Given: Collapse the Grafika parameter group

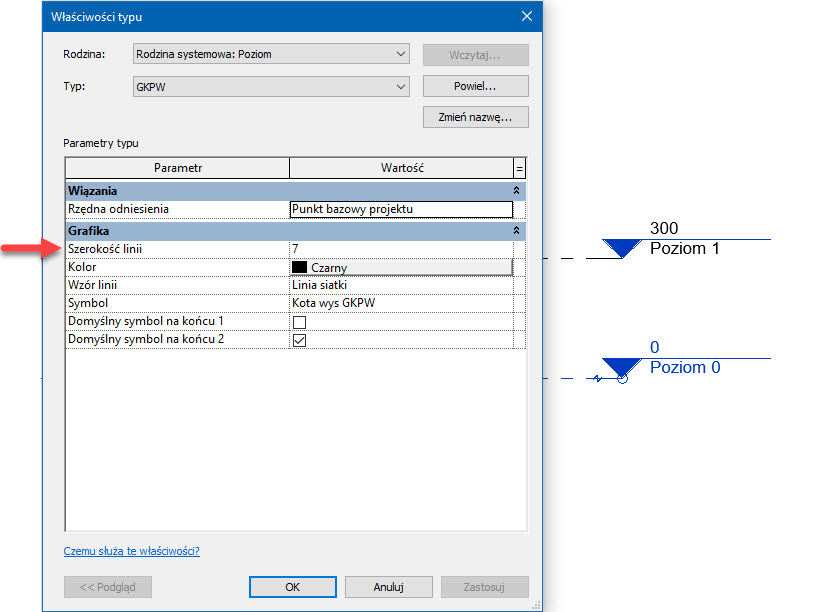Looking at the screenshot, I should click(x=517, y=230).
